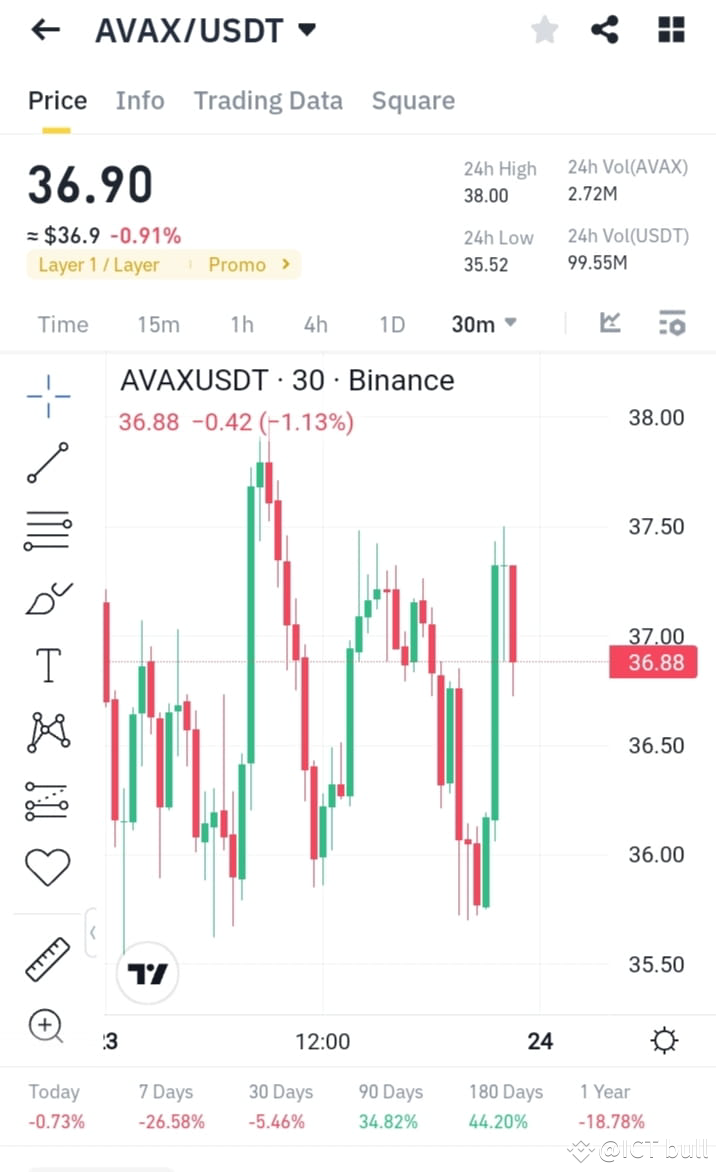Select the 1D timeframe option
Screen dimensions: 716x1172
pos(391,323)
